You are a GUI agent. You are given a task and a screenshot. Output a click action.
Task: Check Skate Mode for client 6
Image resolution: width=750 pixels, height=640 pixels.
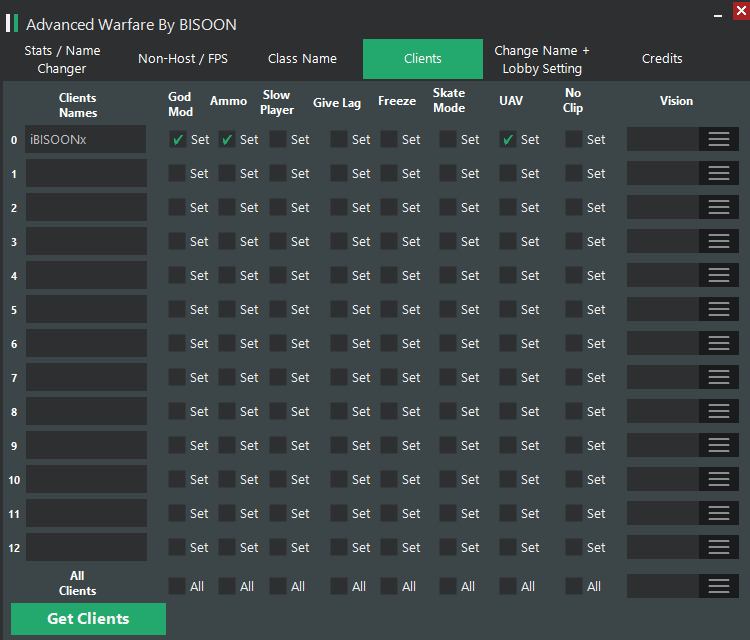tap(448, 343)
